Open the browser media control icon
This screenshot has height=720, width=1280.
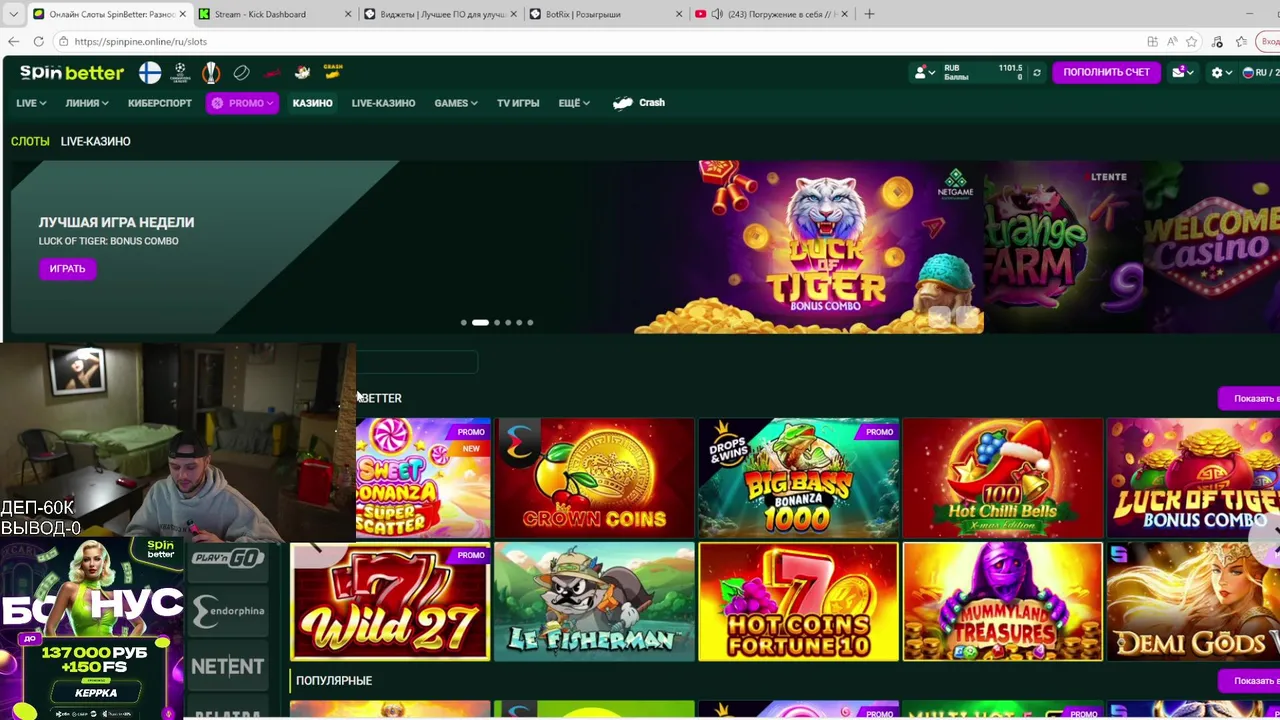click(1217, 41)
